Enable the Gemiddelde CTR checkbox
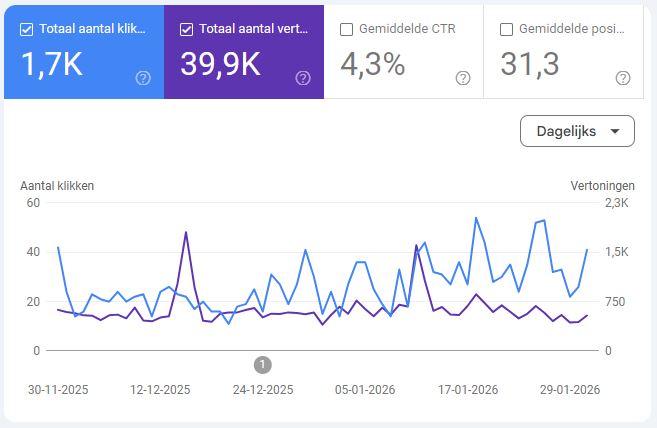 coord(346,29)
